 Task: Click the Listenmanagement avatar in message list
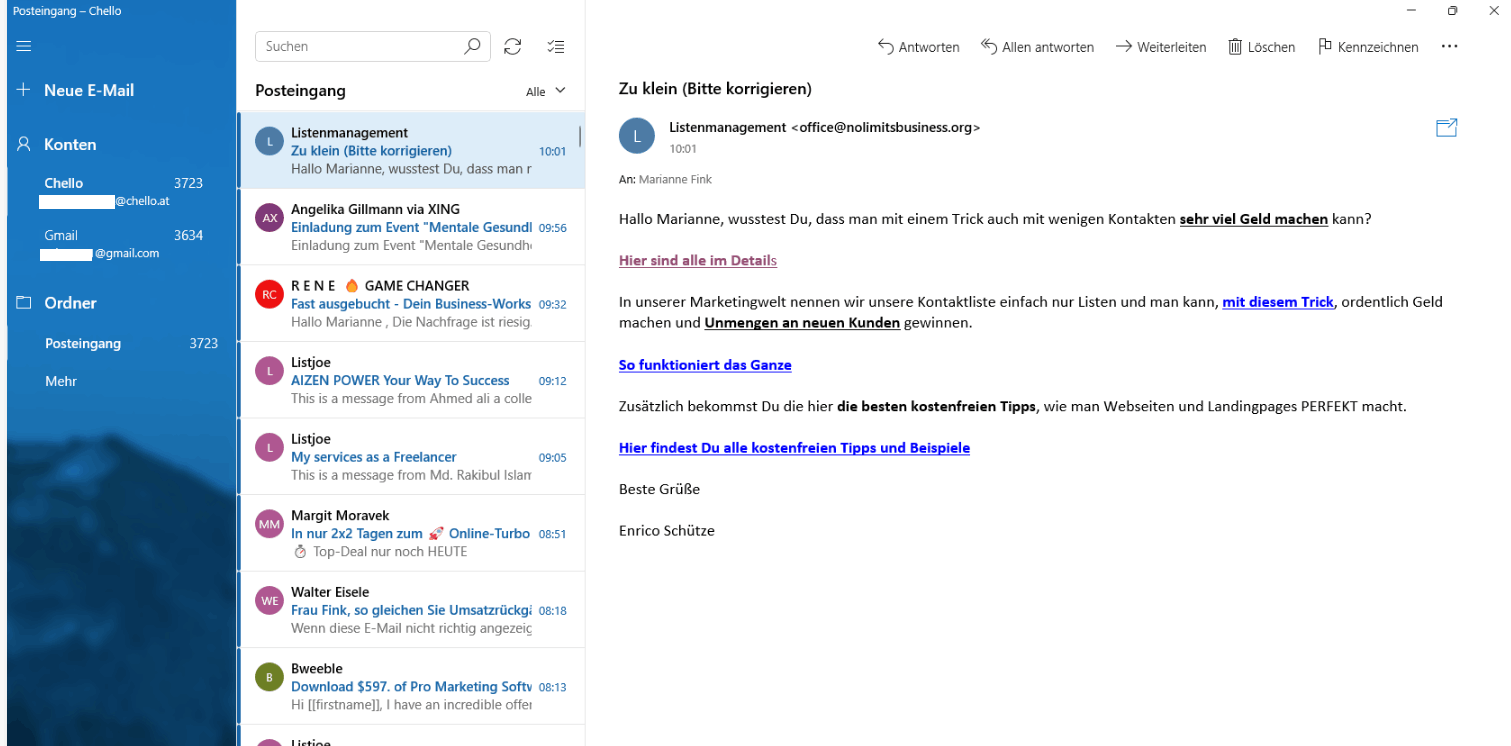pos(269,142)
